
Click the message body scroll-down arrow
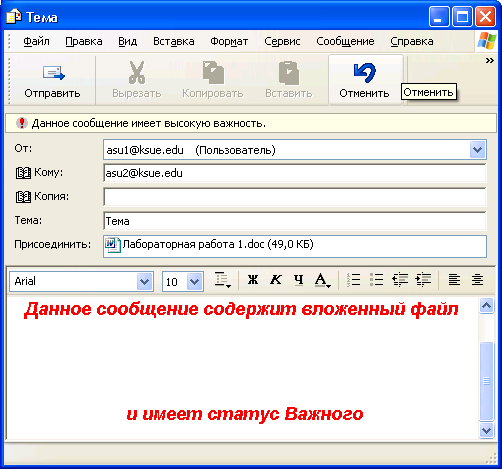(486, 430)
